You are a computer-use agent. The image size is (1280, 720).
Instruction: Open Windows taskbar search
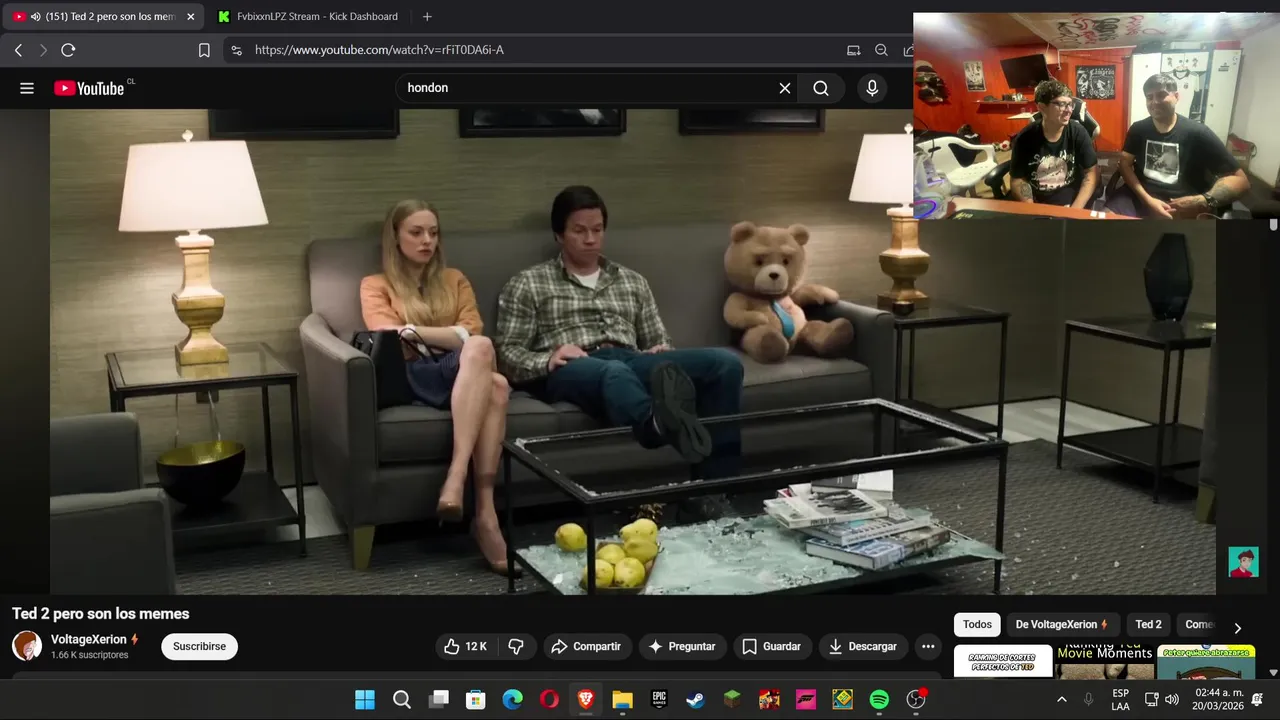[x=402, y=700]
